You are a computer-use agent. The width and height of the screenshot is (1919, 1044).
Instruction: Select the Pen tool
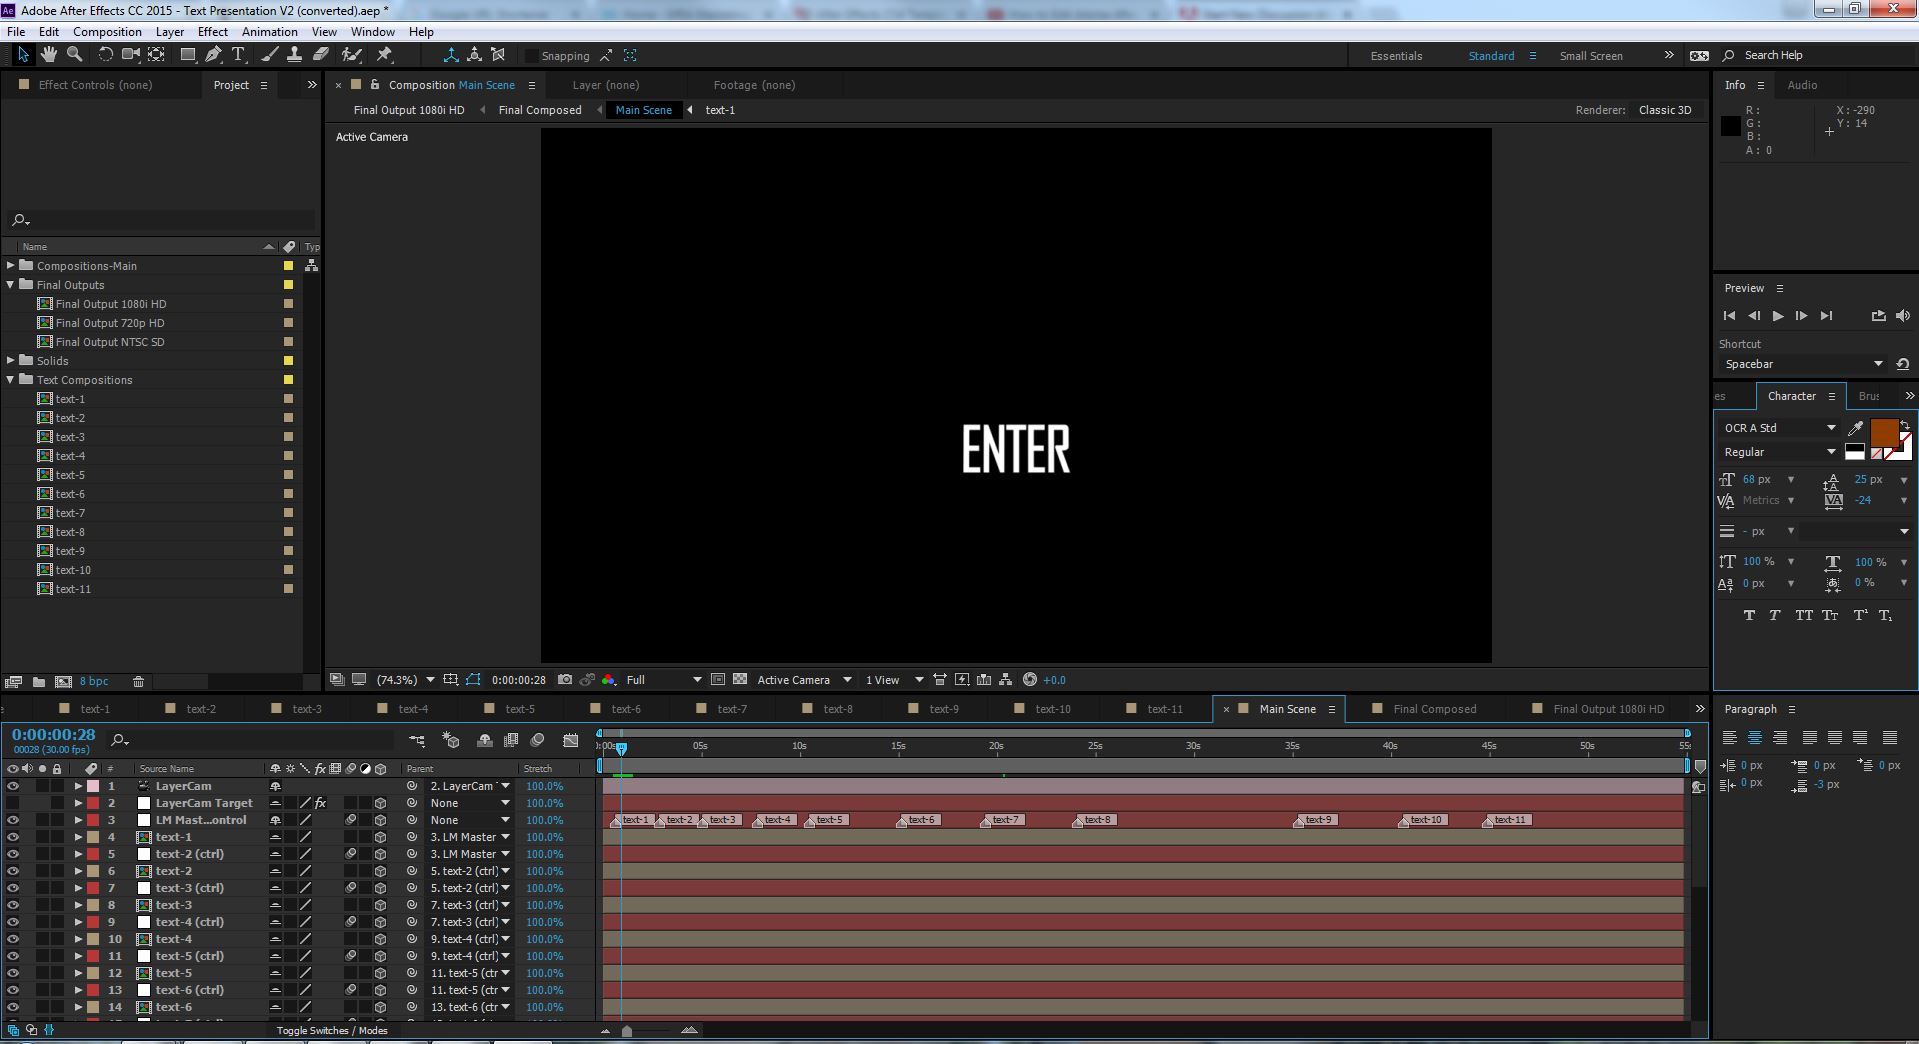[x=213, y=55]
